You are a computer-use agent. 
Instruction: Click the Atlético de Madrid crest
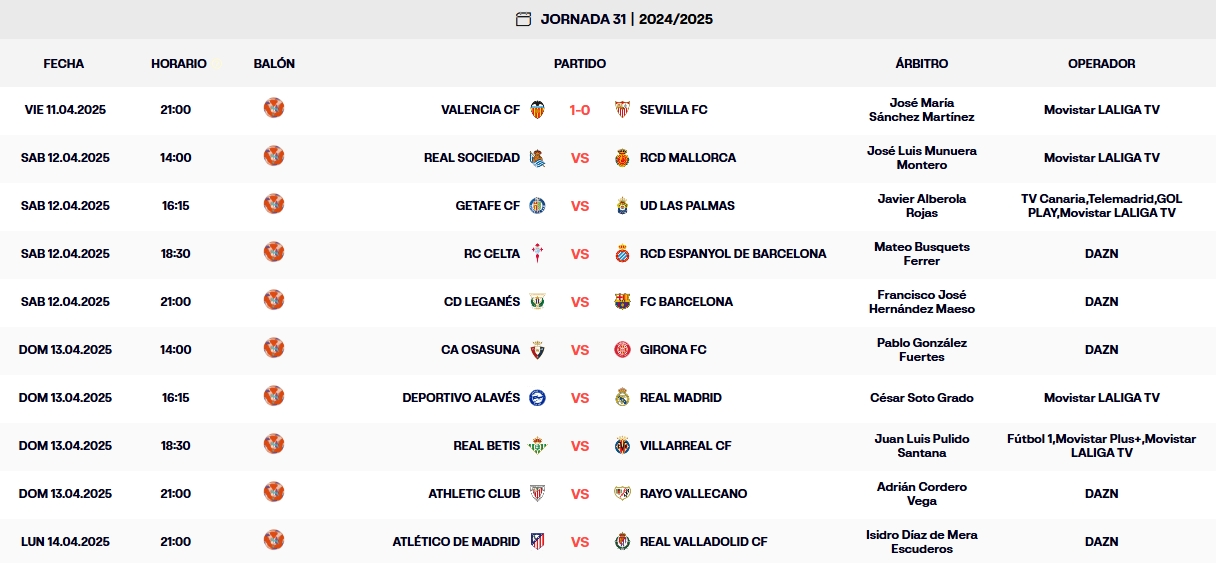click(x=537, y=541)
